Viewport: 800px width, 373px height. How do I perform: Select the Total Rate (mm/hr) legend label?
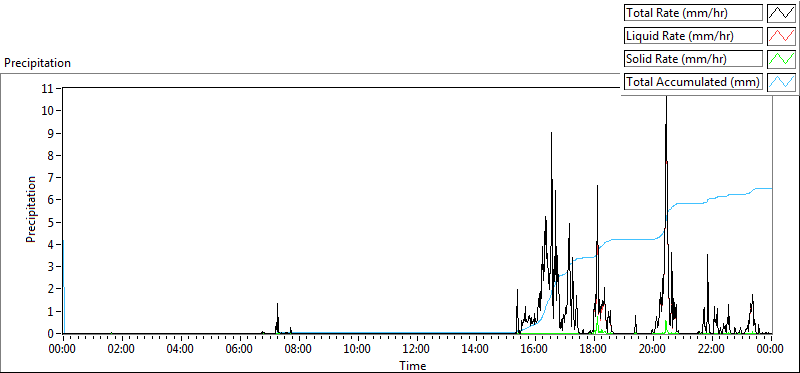(693, 13)
